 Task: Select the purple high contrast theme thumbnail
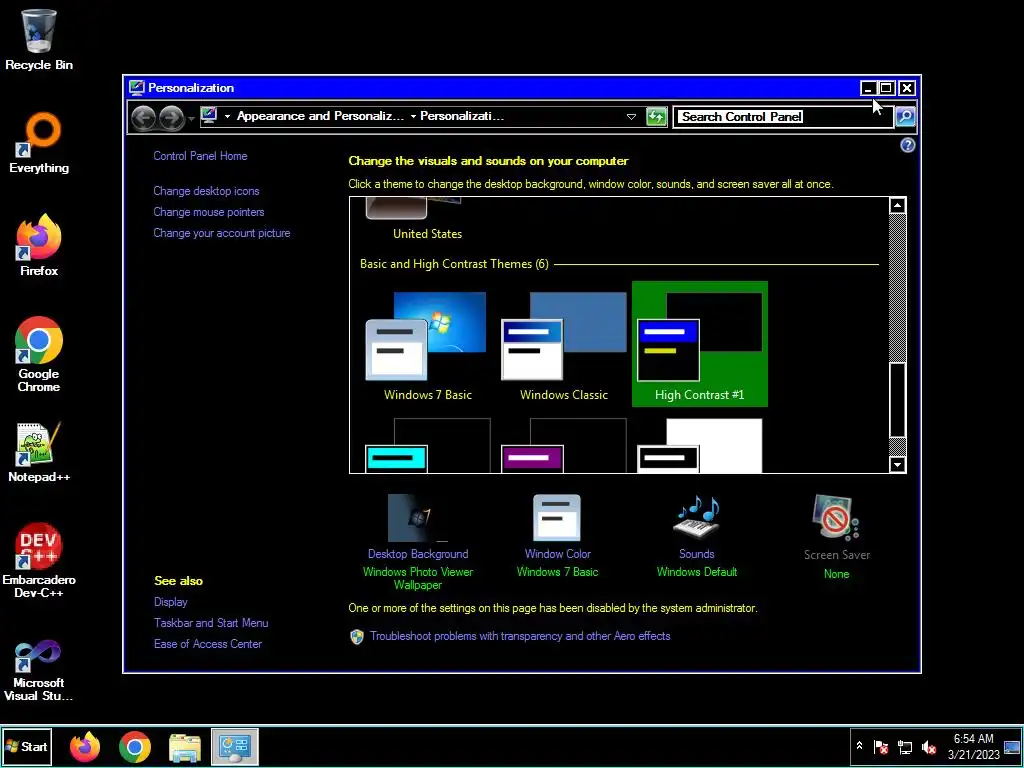coord(564,445)
